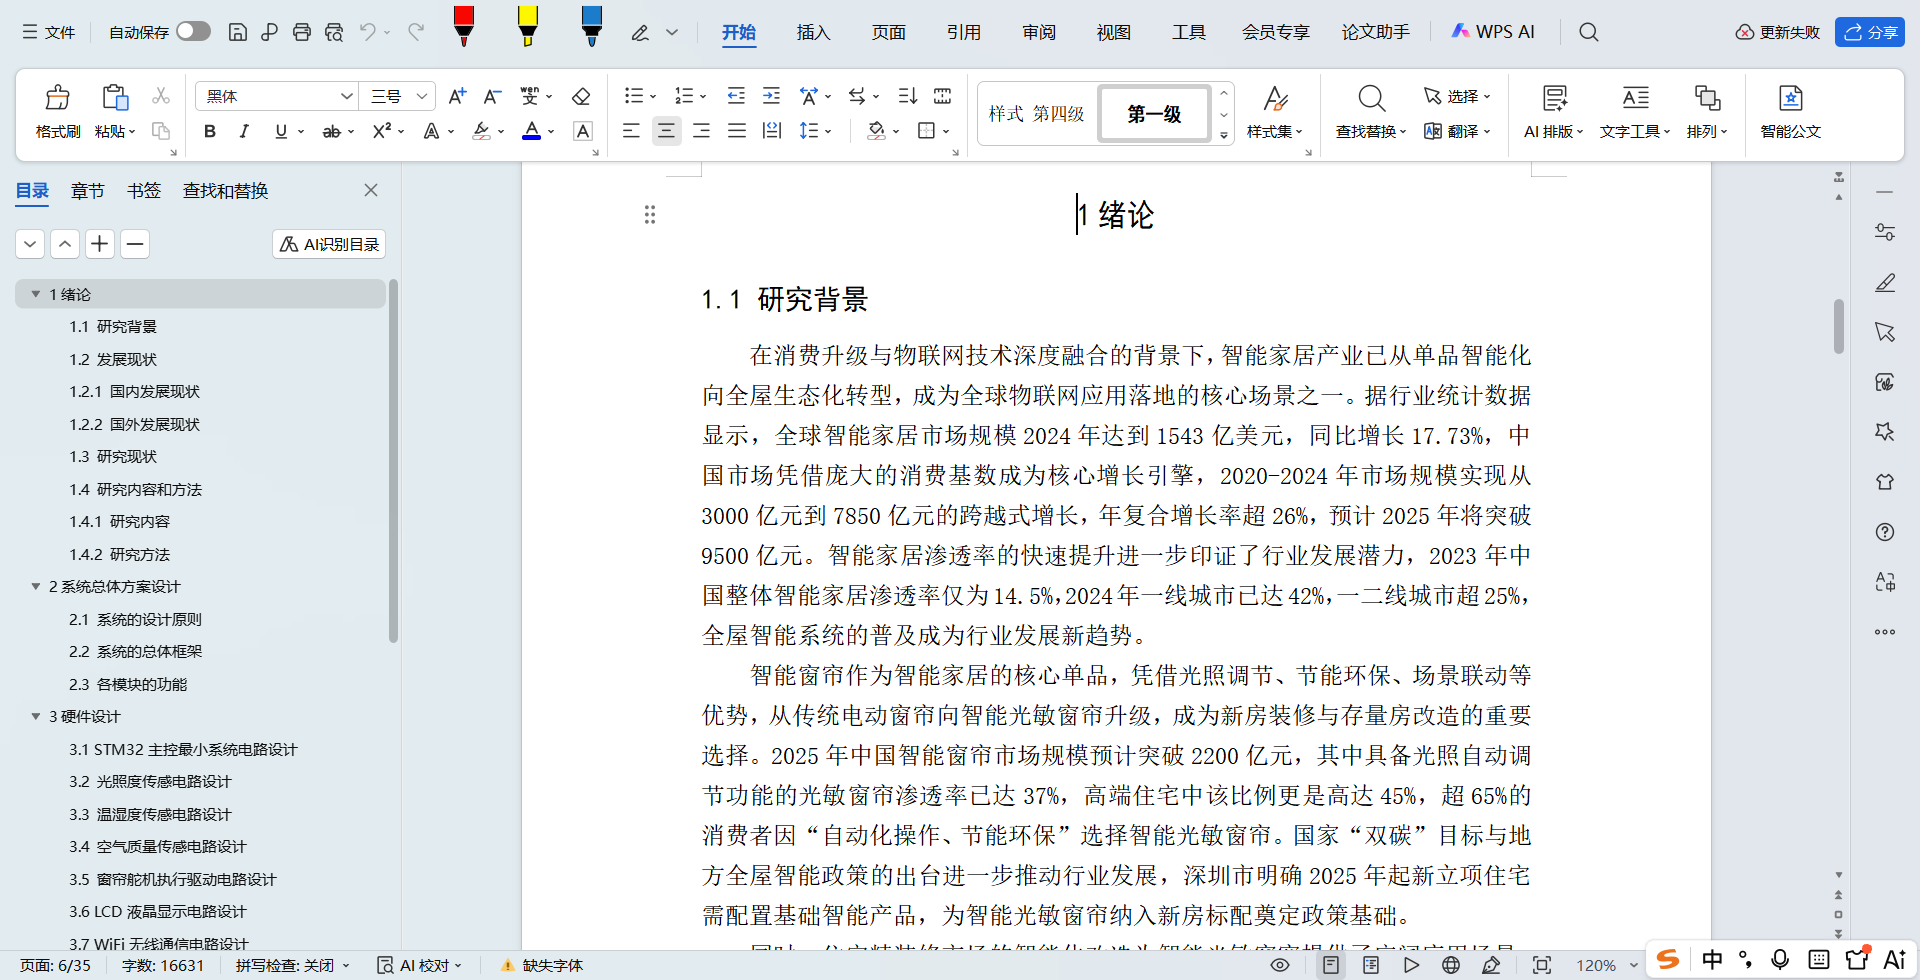Click the Web layout globe icon

[x=1451, y=965]
